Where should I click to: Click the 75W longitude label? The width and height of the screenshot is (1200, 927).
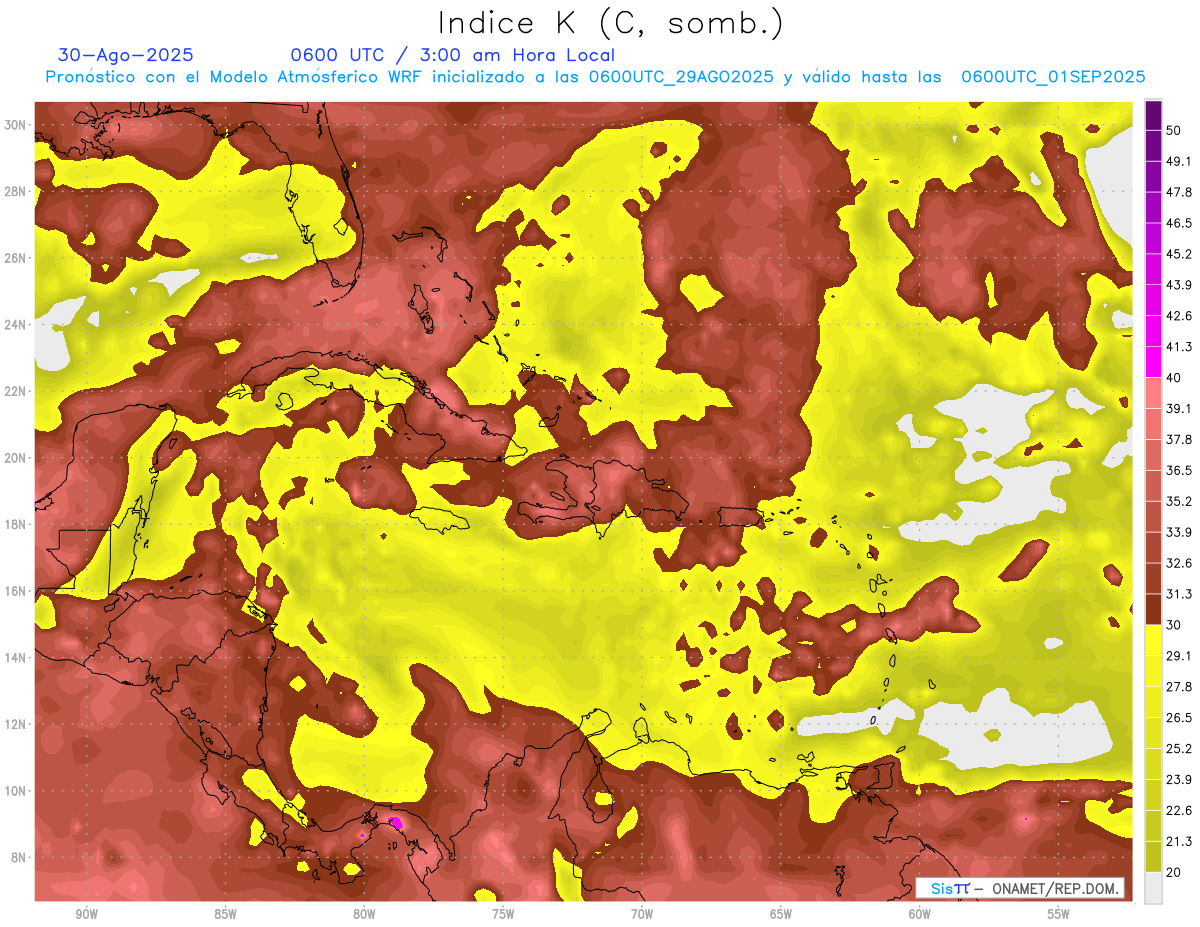click(x=503, y=914)
